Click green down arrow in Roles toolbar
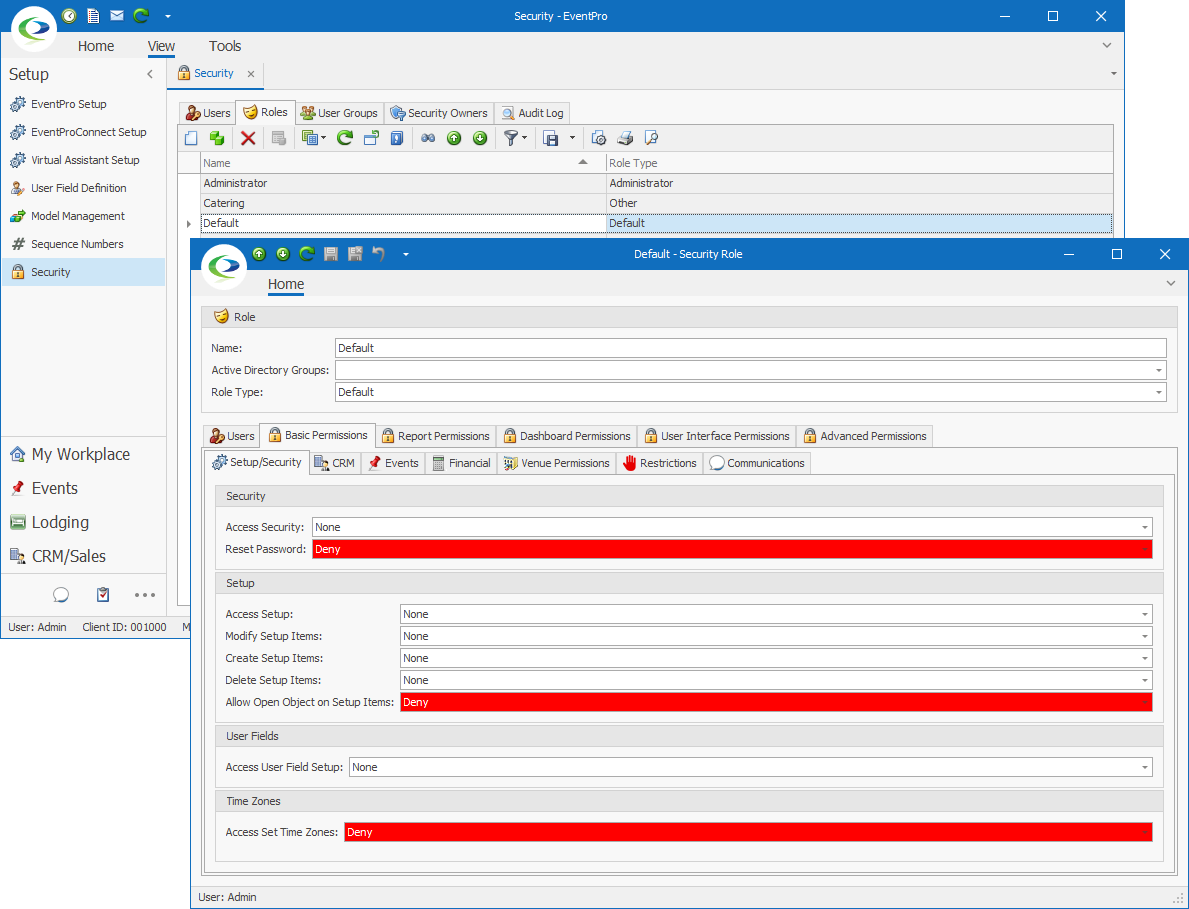 click(x=480, y=138)
